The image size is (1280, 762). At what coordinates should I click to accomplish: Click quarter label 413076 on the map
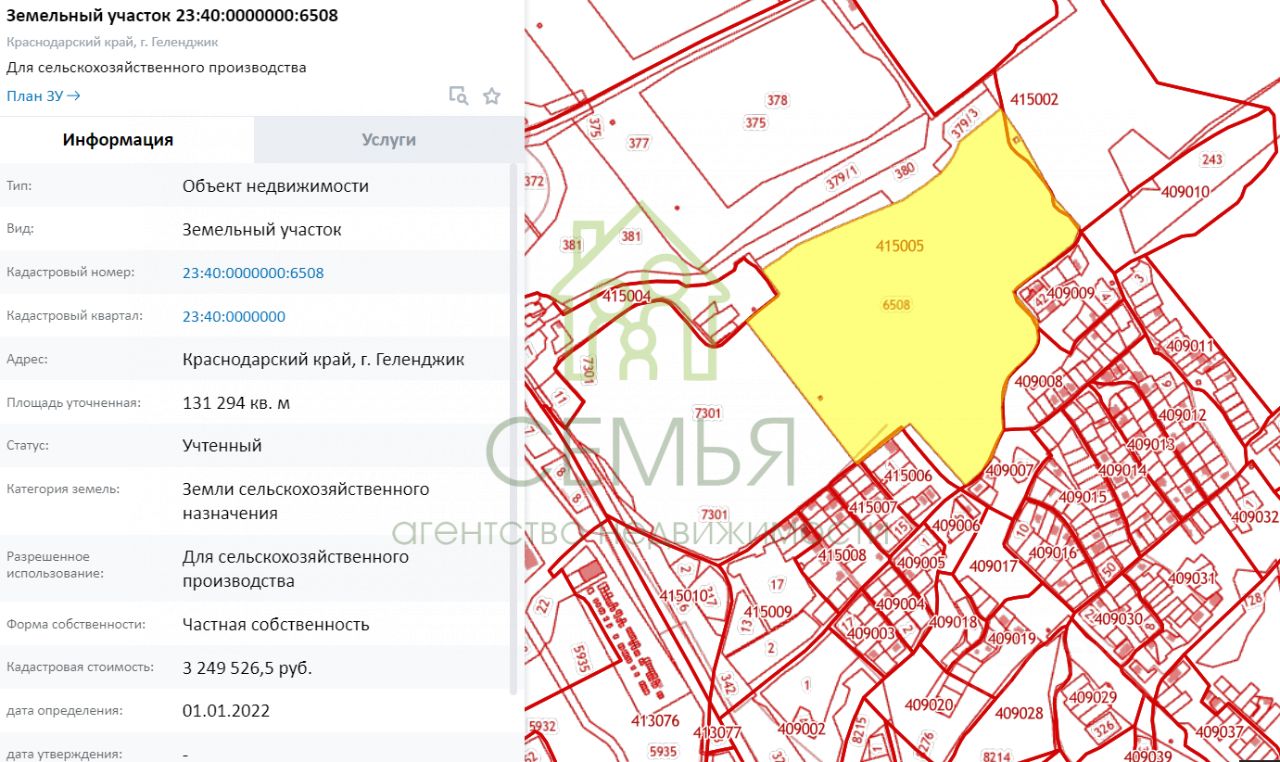coord(655,720)
